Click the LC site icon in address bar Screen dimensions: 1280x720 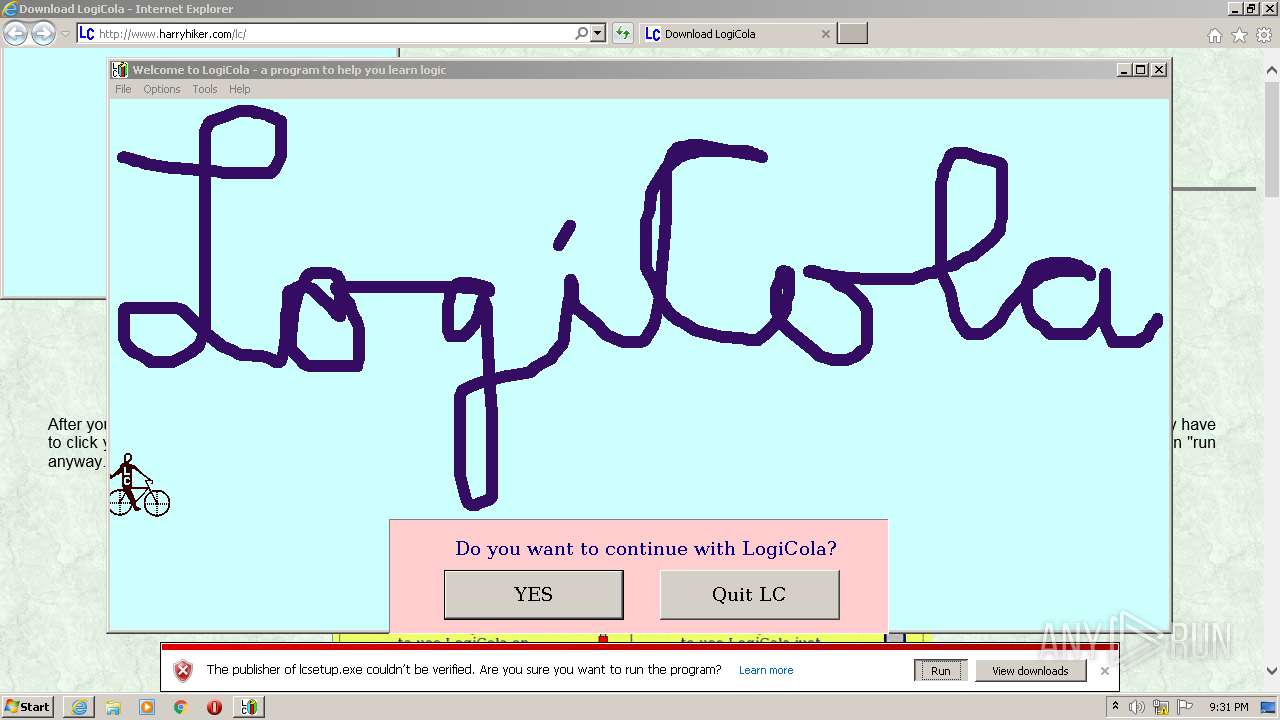pyautogui.click(x=87, y=34)
